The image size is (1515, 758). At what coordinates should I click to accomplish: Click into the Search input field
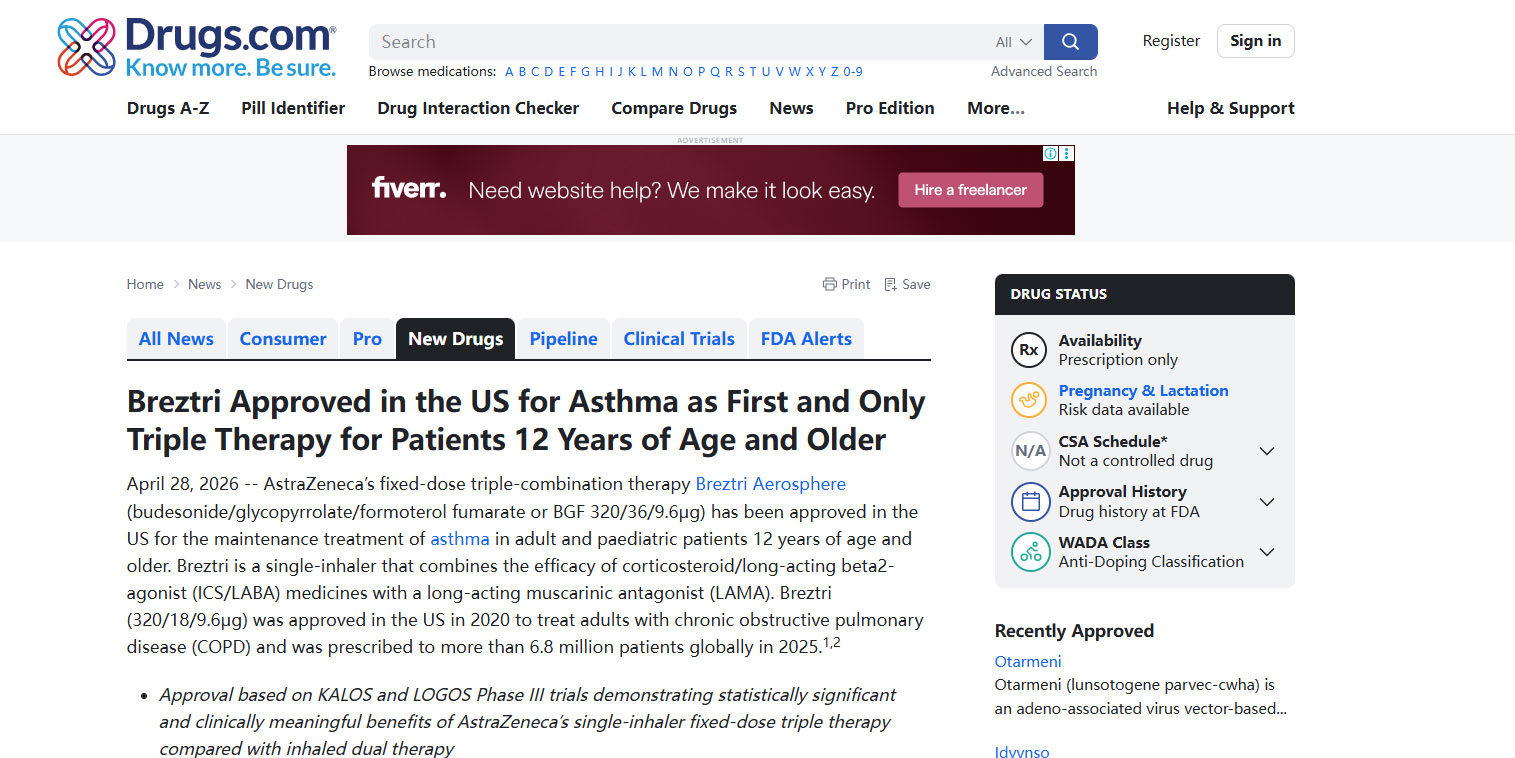click(x=680, y=42)
